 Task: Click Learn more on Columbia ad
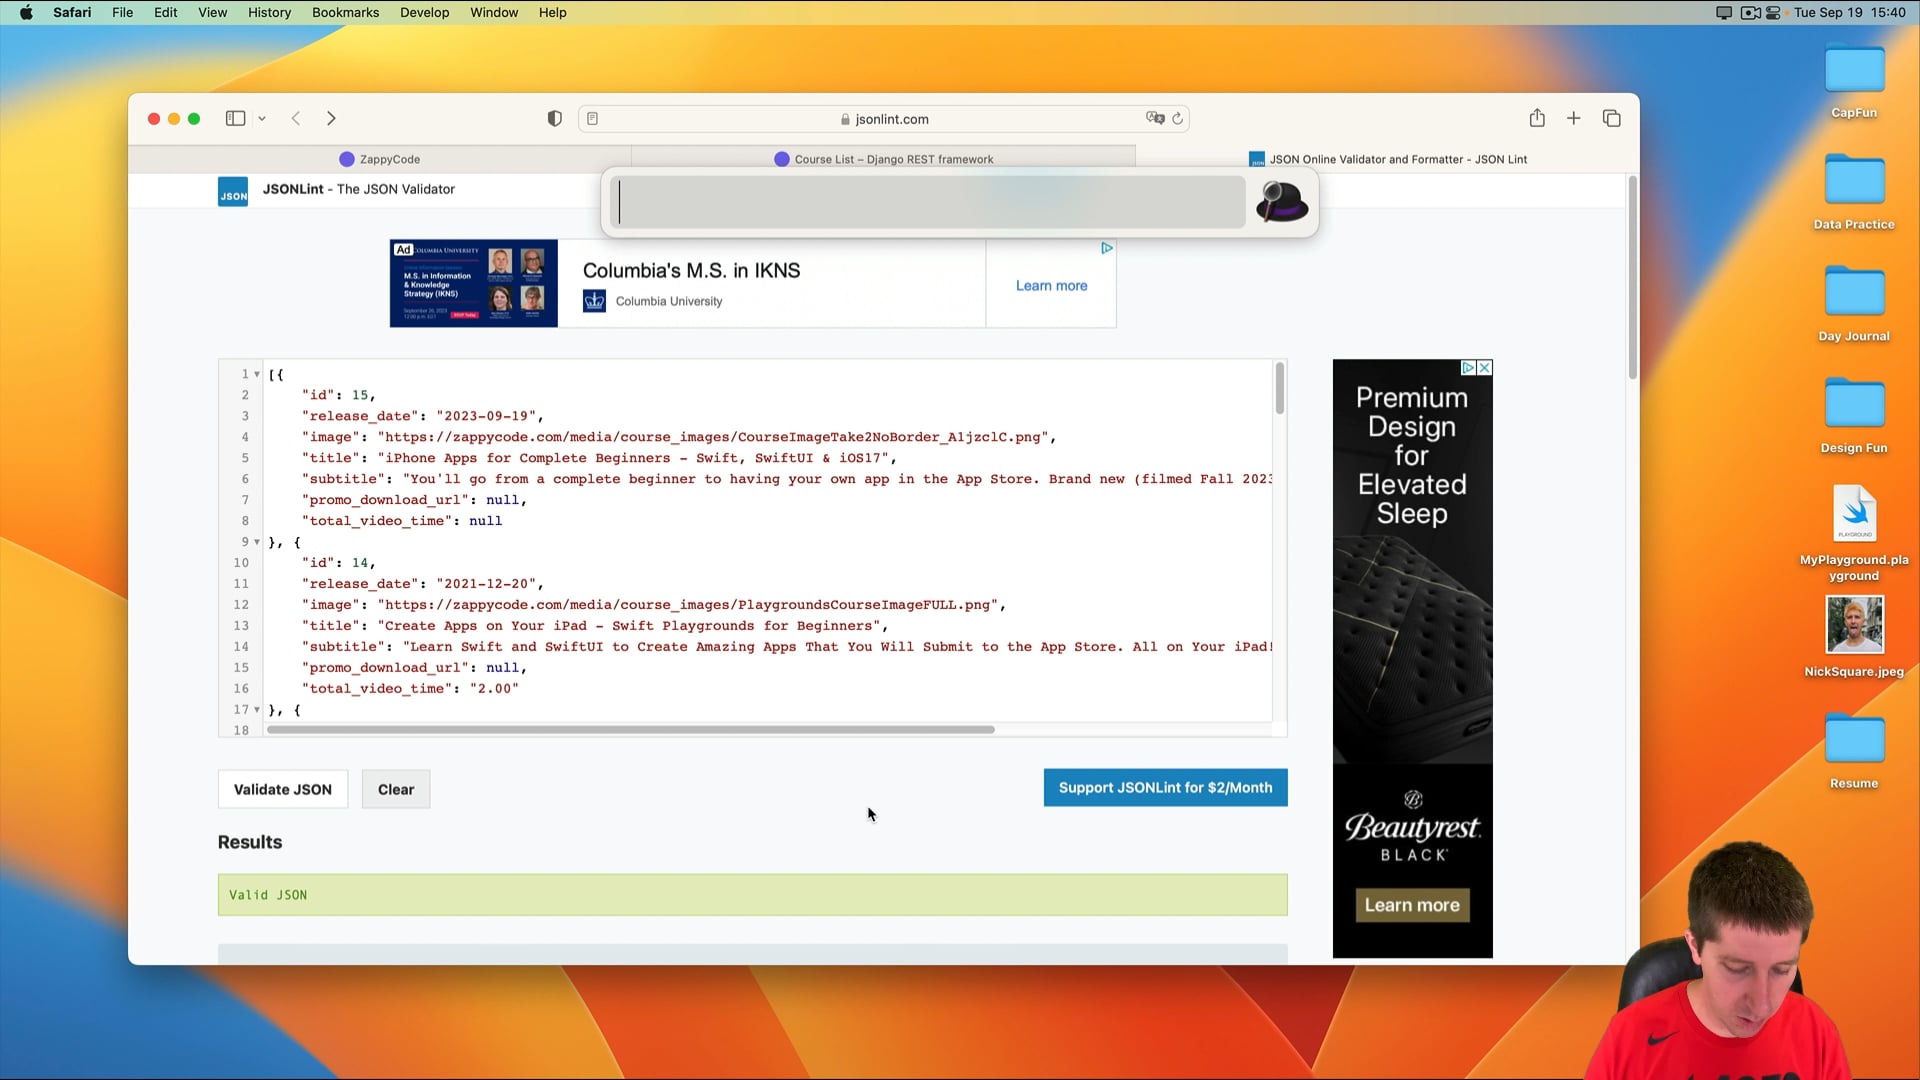[x=1052, y=285]
